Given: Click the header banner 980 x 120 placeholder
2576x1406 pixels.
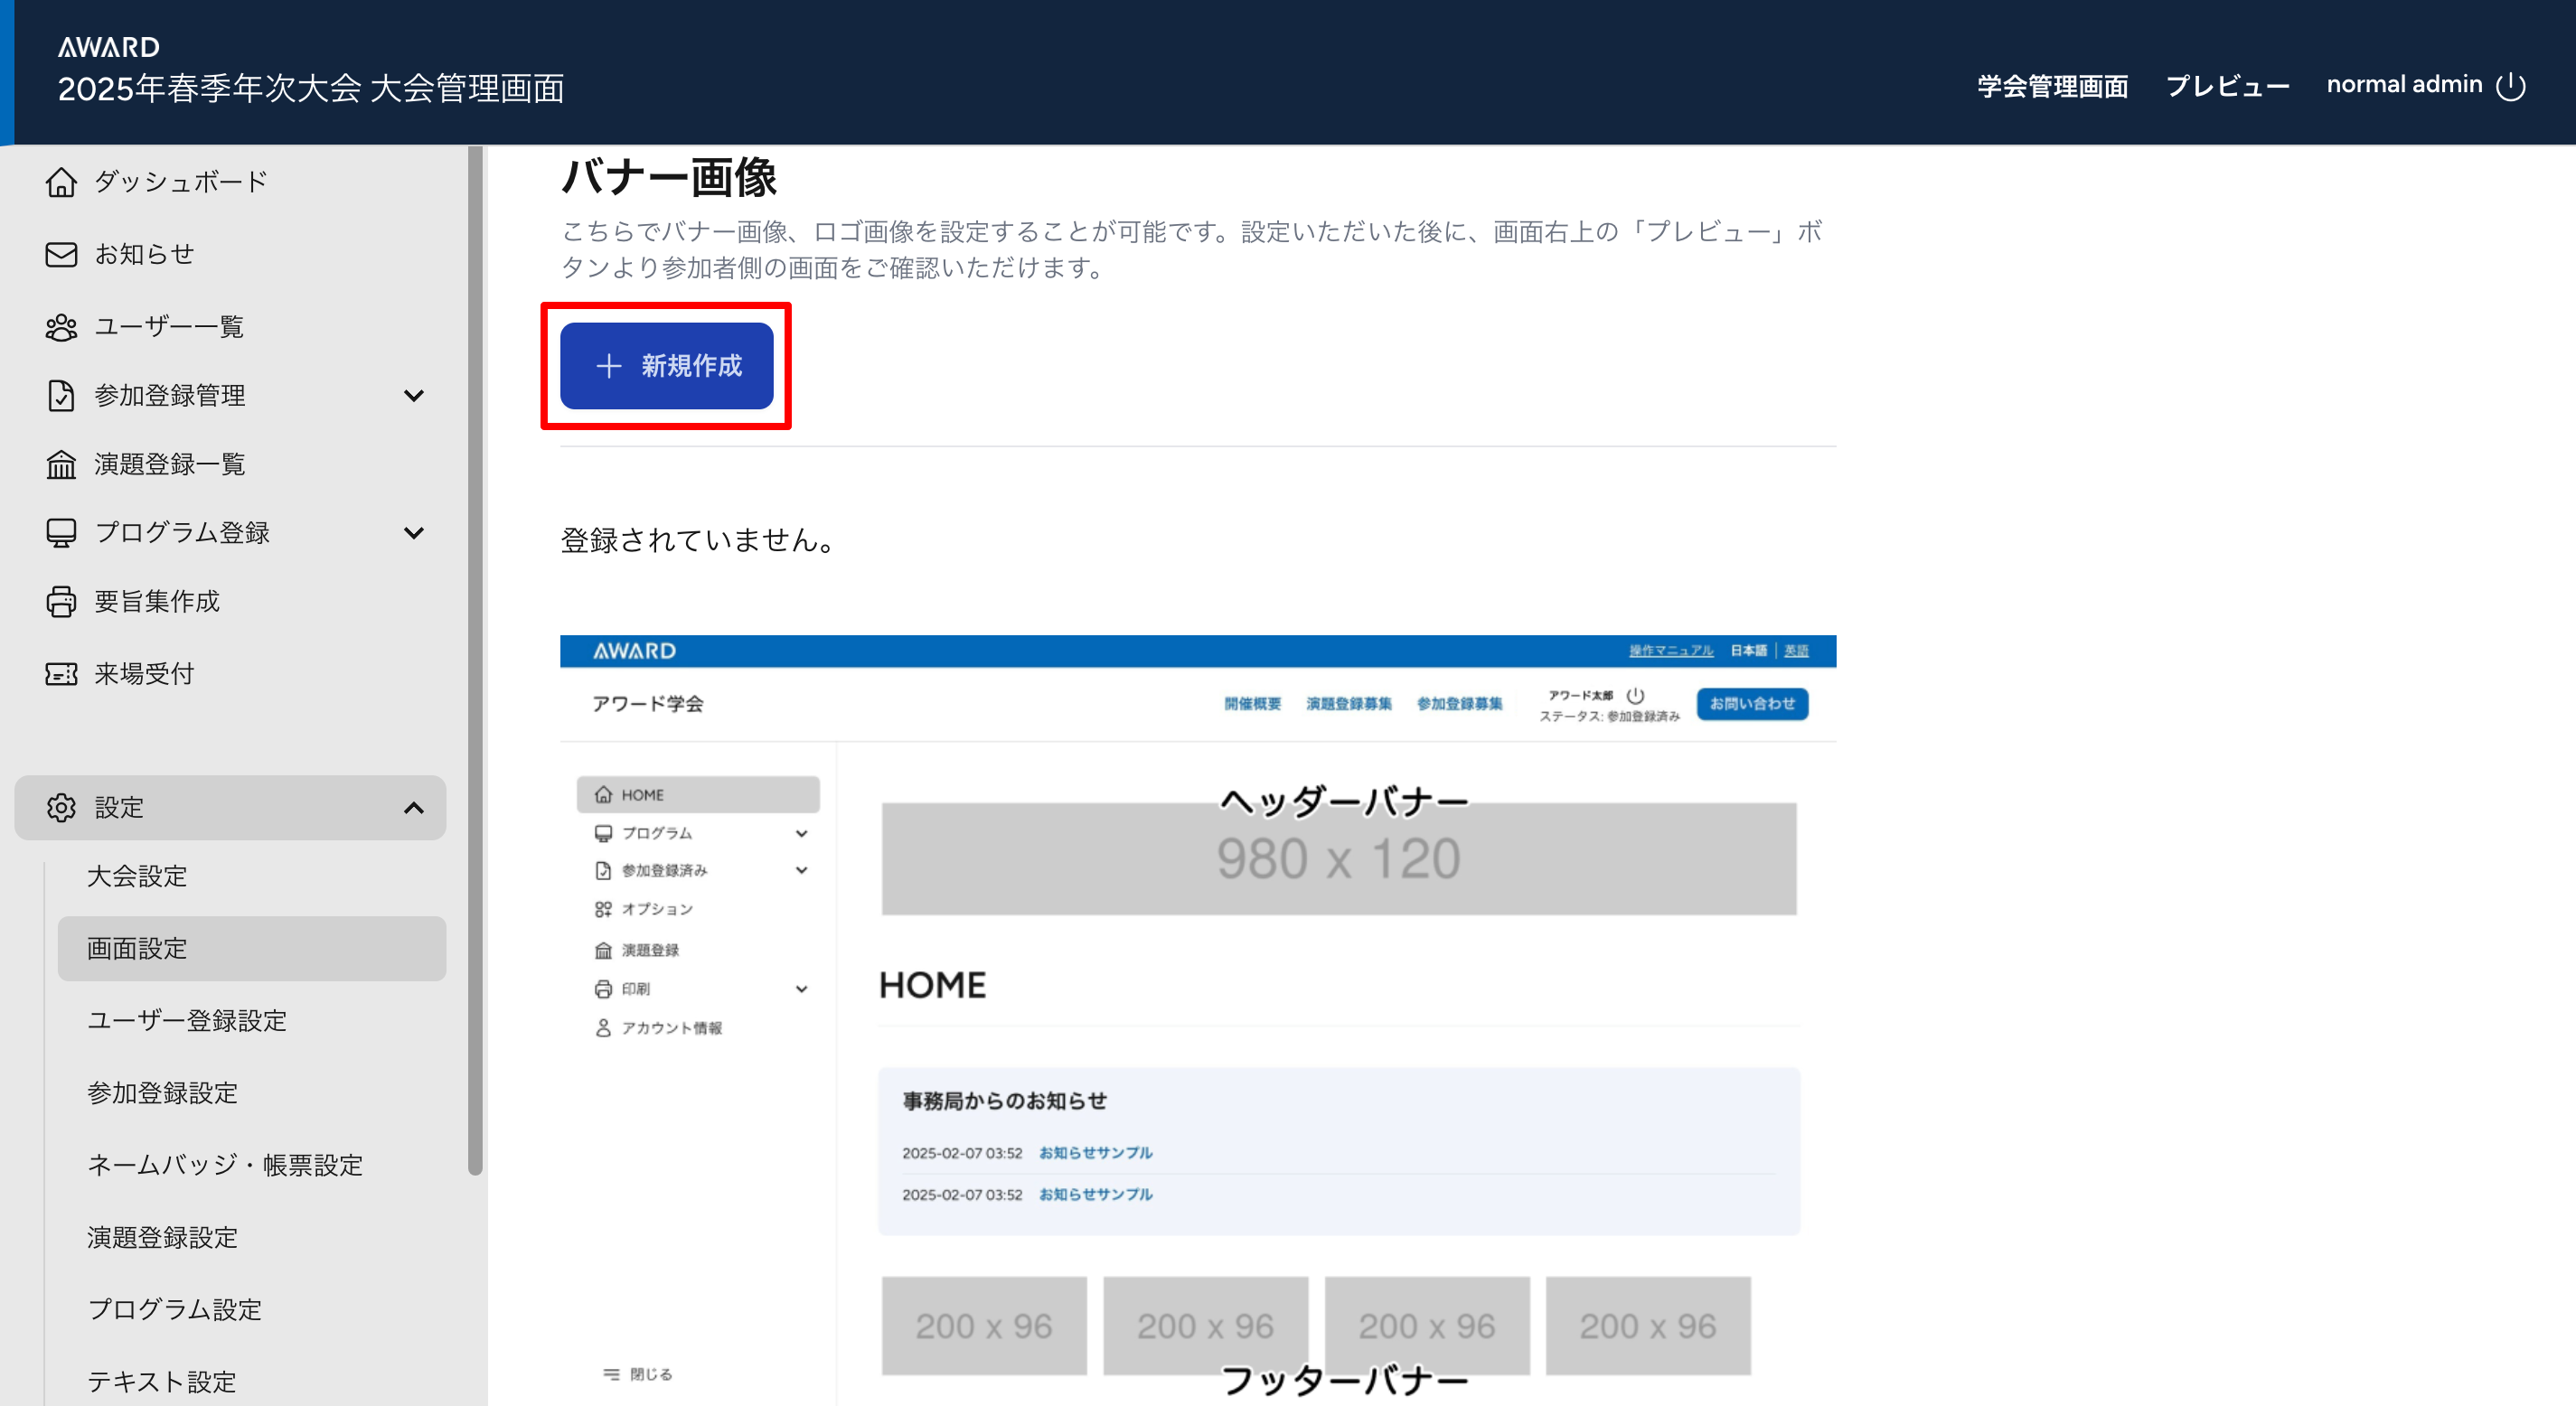Looking at the screenshot, I should [x=1338, y=858].
